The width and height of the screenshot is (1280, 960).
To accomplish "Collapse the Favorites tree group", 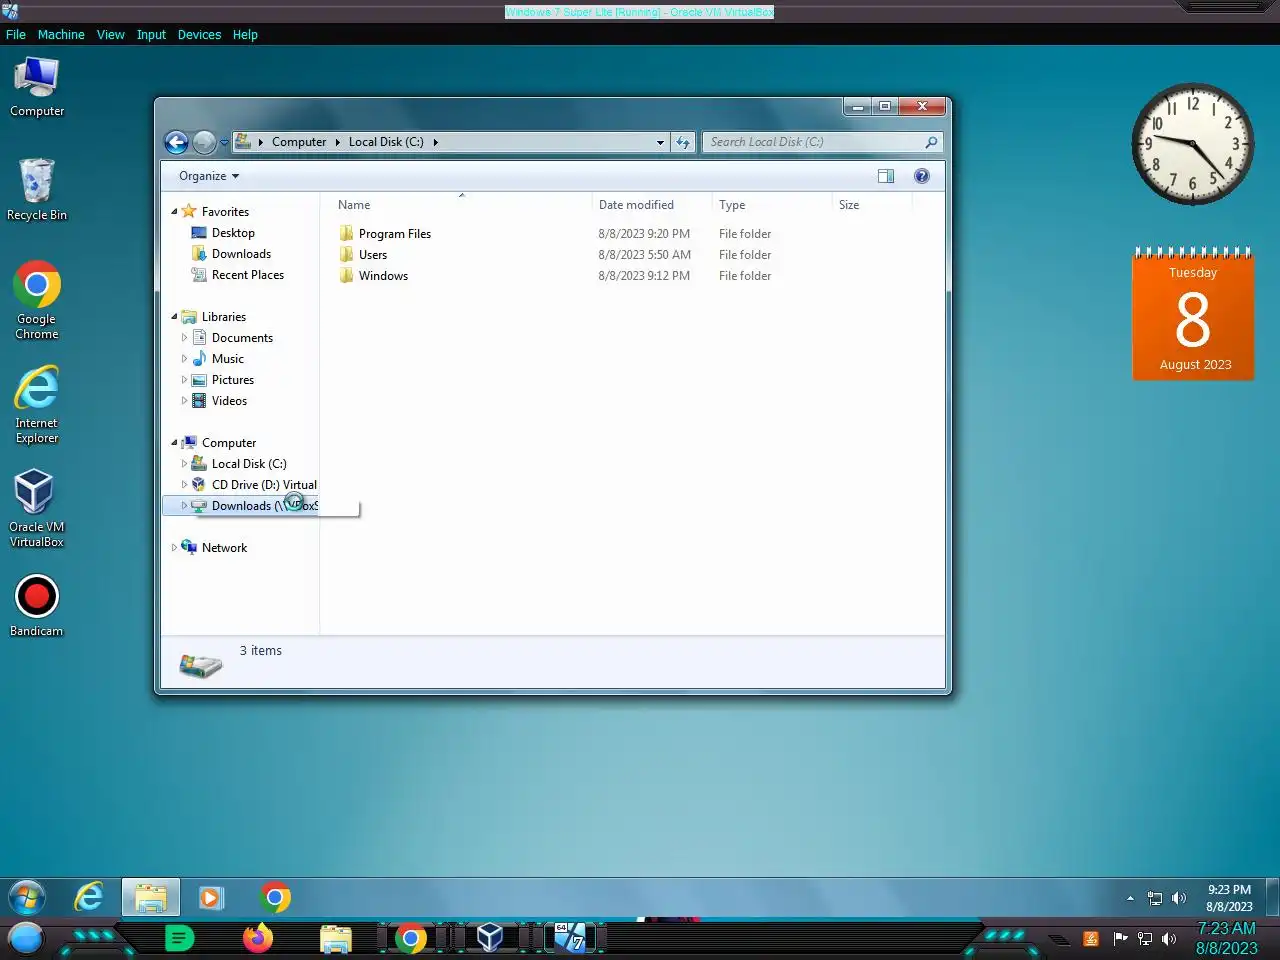I will [x=174, y=212].
